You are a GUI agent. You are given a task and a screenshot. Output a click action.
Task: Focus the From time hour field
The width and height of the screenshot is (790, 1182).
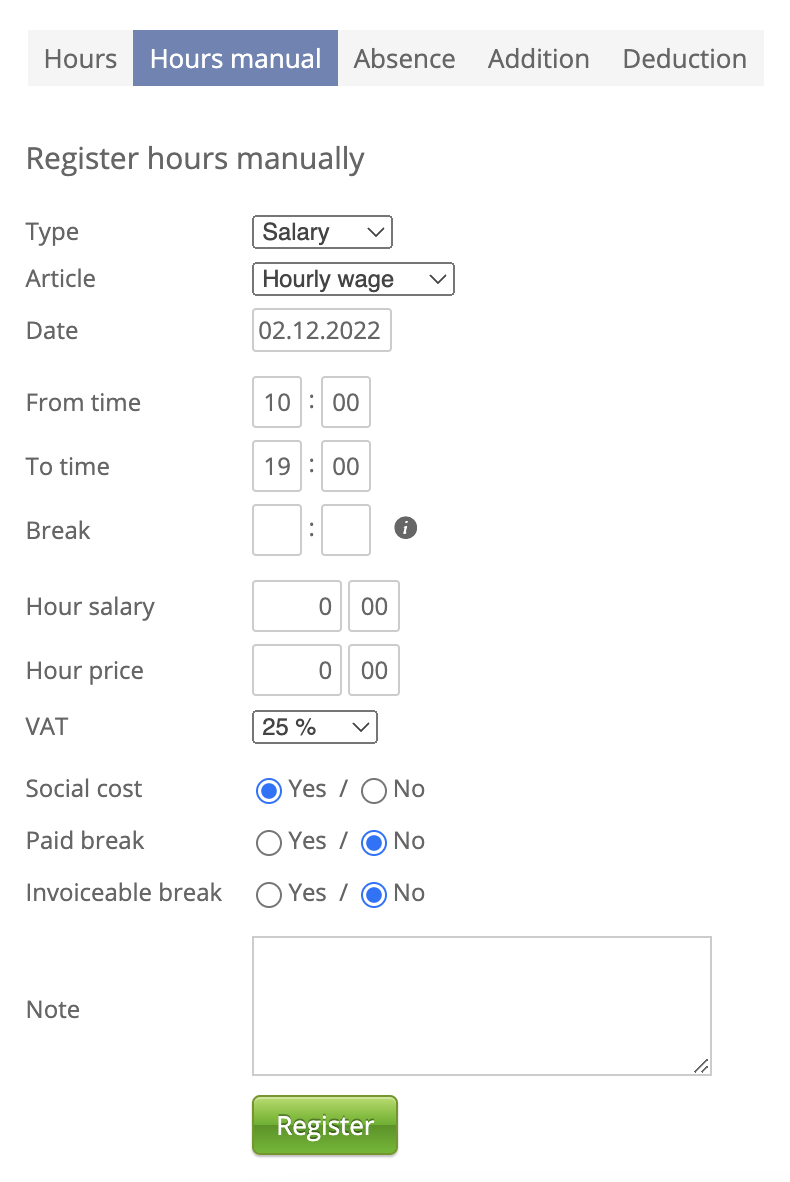tap(277, 402)
